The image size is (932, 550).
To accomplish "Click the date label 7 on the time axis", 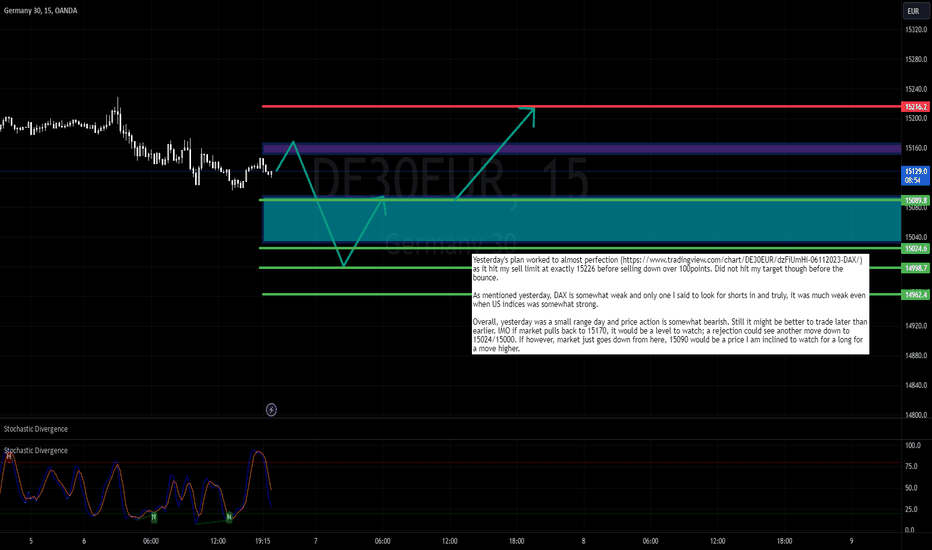I will click(x=316, y=541).
